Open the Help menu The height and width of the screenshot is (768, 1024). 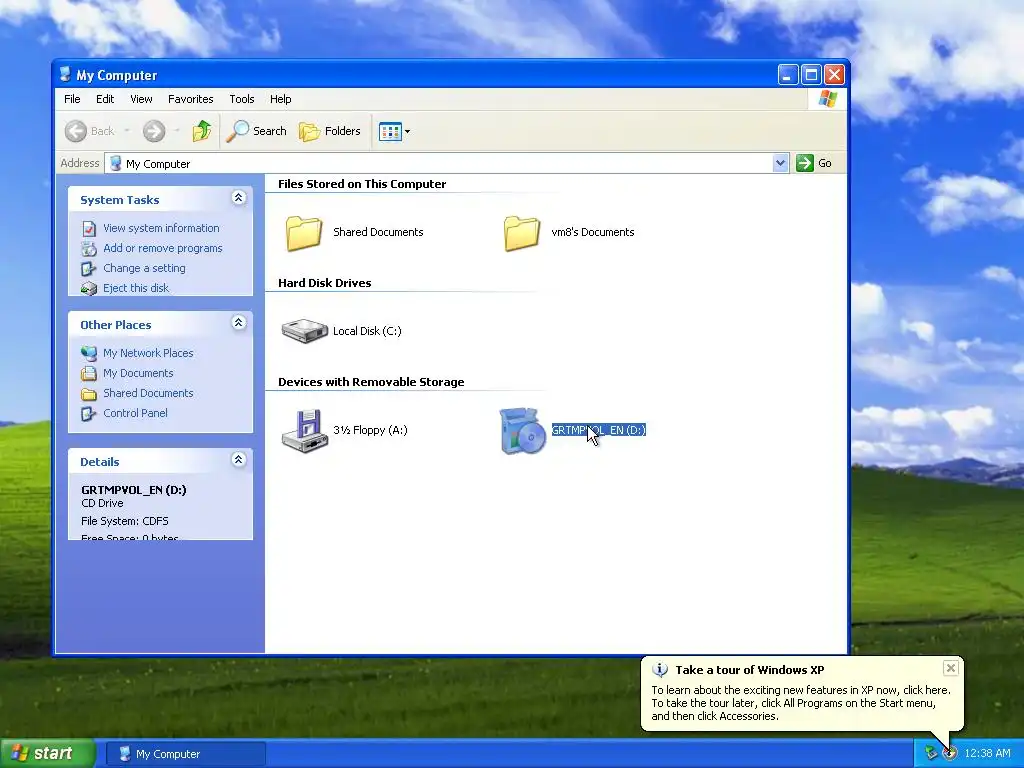[281, 99]
